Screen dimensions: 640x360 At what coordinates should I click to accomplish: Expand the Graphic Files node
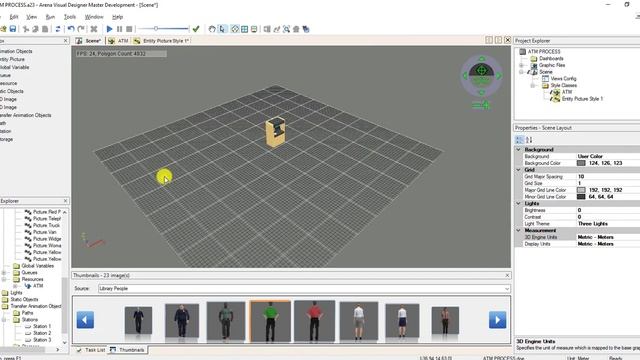click(521, 65)
